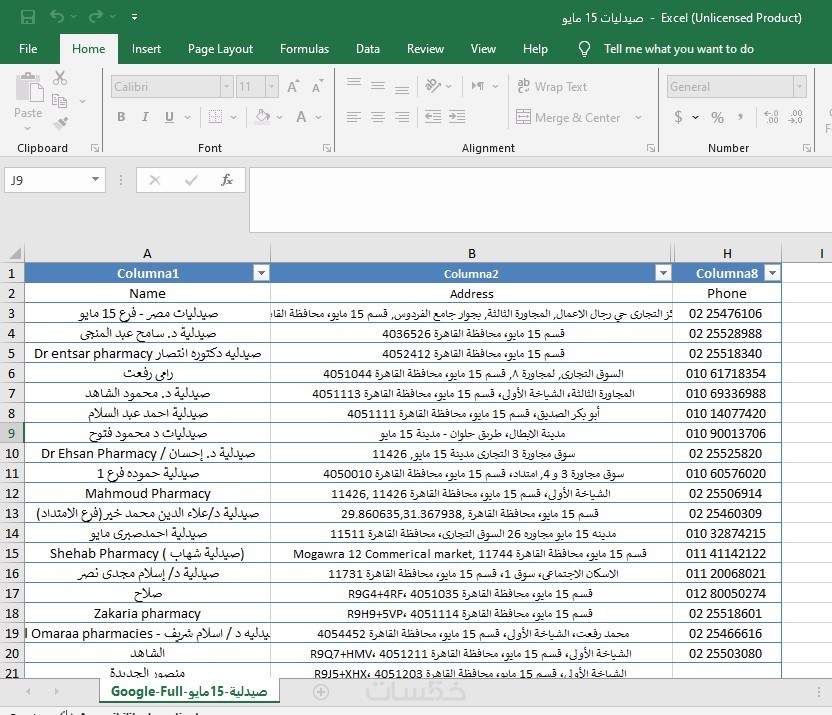Click the Redo arrow icon
The height and width of the screenshot is (715, 832).
tap(96, 17)
